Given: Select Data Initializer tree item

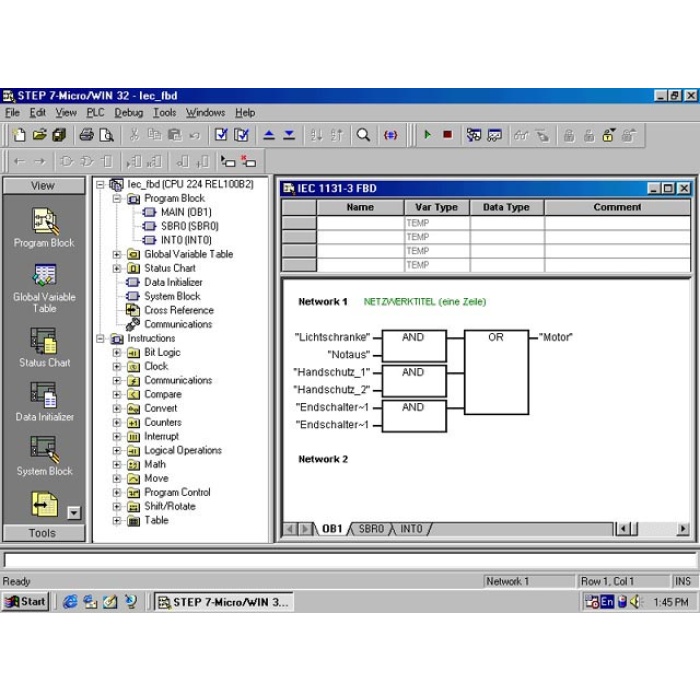Looking at the screenshot, I should point(173,282).
